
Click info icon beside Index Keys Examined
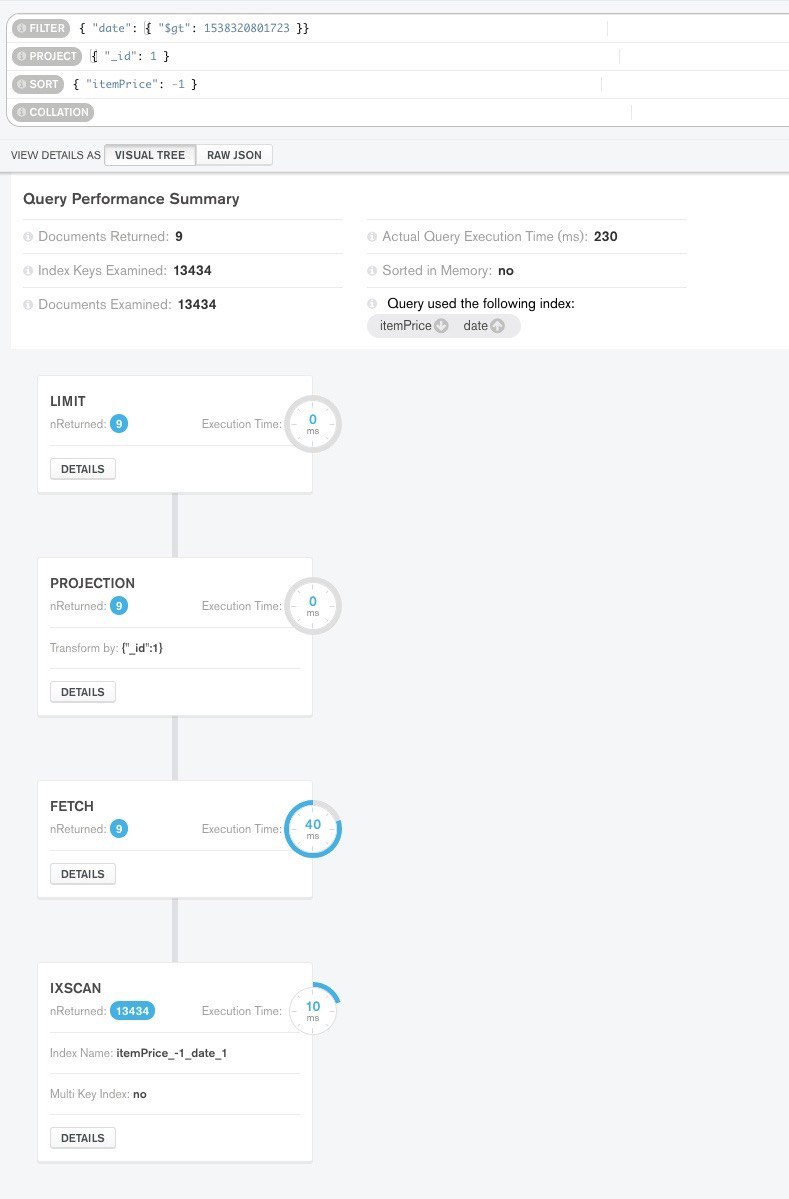28,271
